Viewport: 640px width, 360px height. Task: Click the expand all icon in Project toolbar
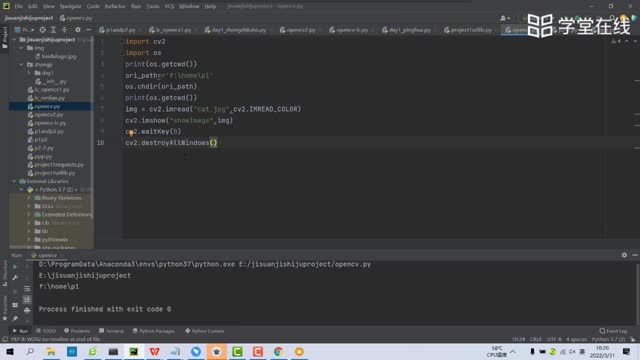click(x=53, y=30)
